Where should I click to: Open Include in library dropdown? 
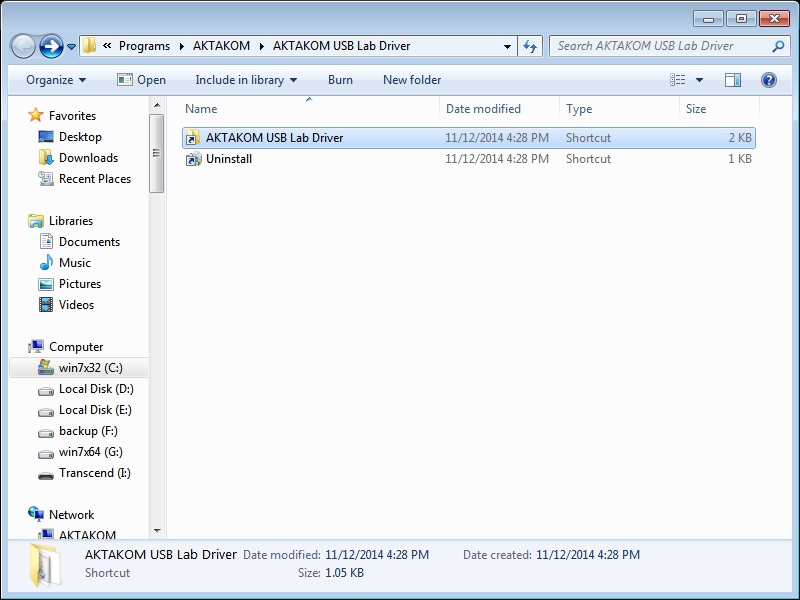[x=246, y=80]
